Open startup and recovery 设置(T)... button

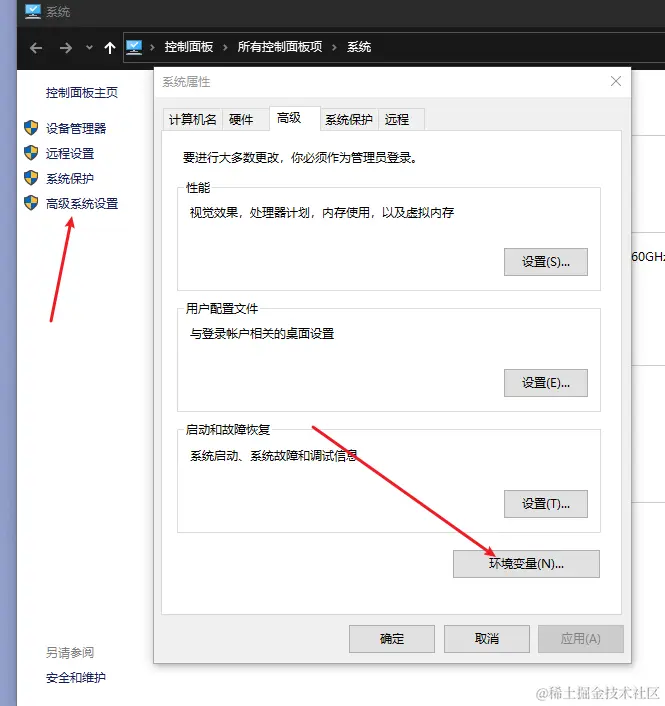click(546, 504)
